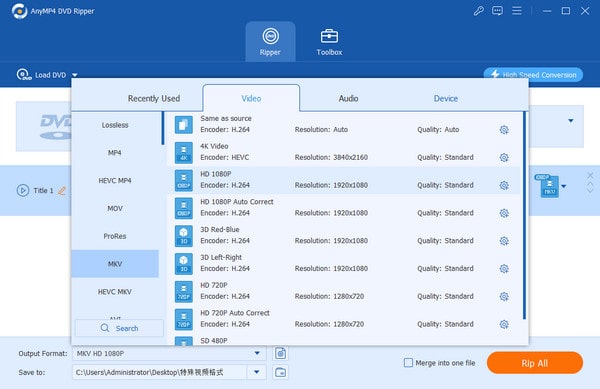600x389 pixels.
Task: Open the hamburger menu icon
Action: point(517,11)
